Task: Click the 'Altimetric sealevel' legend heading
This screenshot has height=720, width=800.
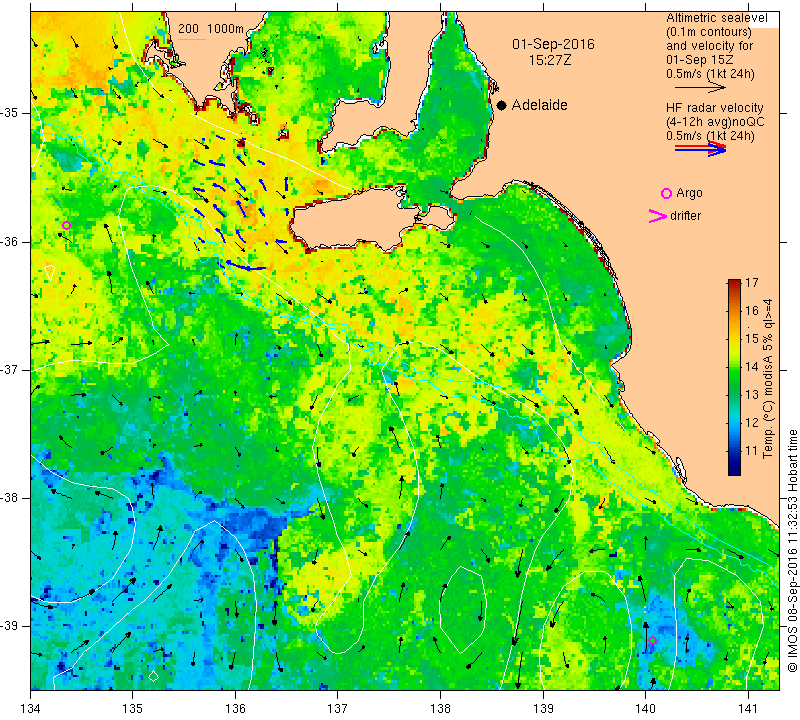Action: tap(716, 18)
